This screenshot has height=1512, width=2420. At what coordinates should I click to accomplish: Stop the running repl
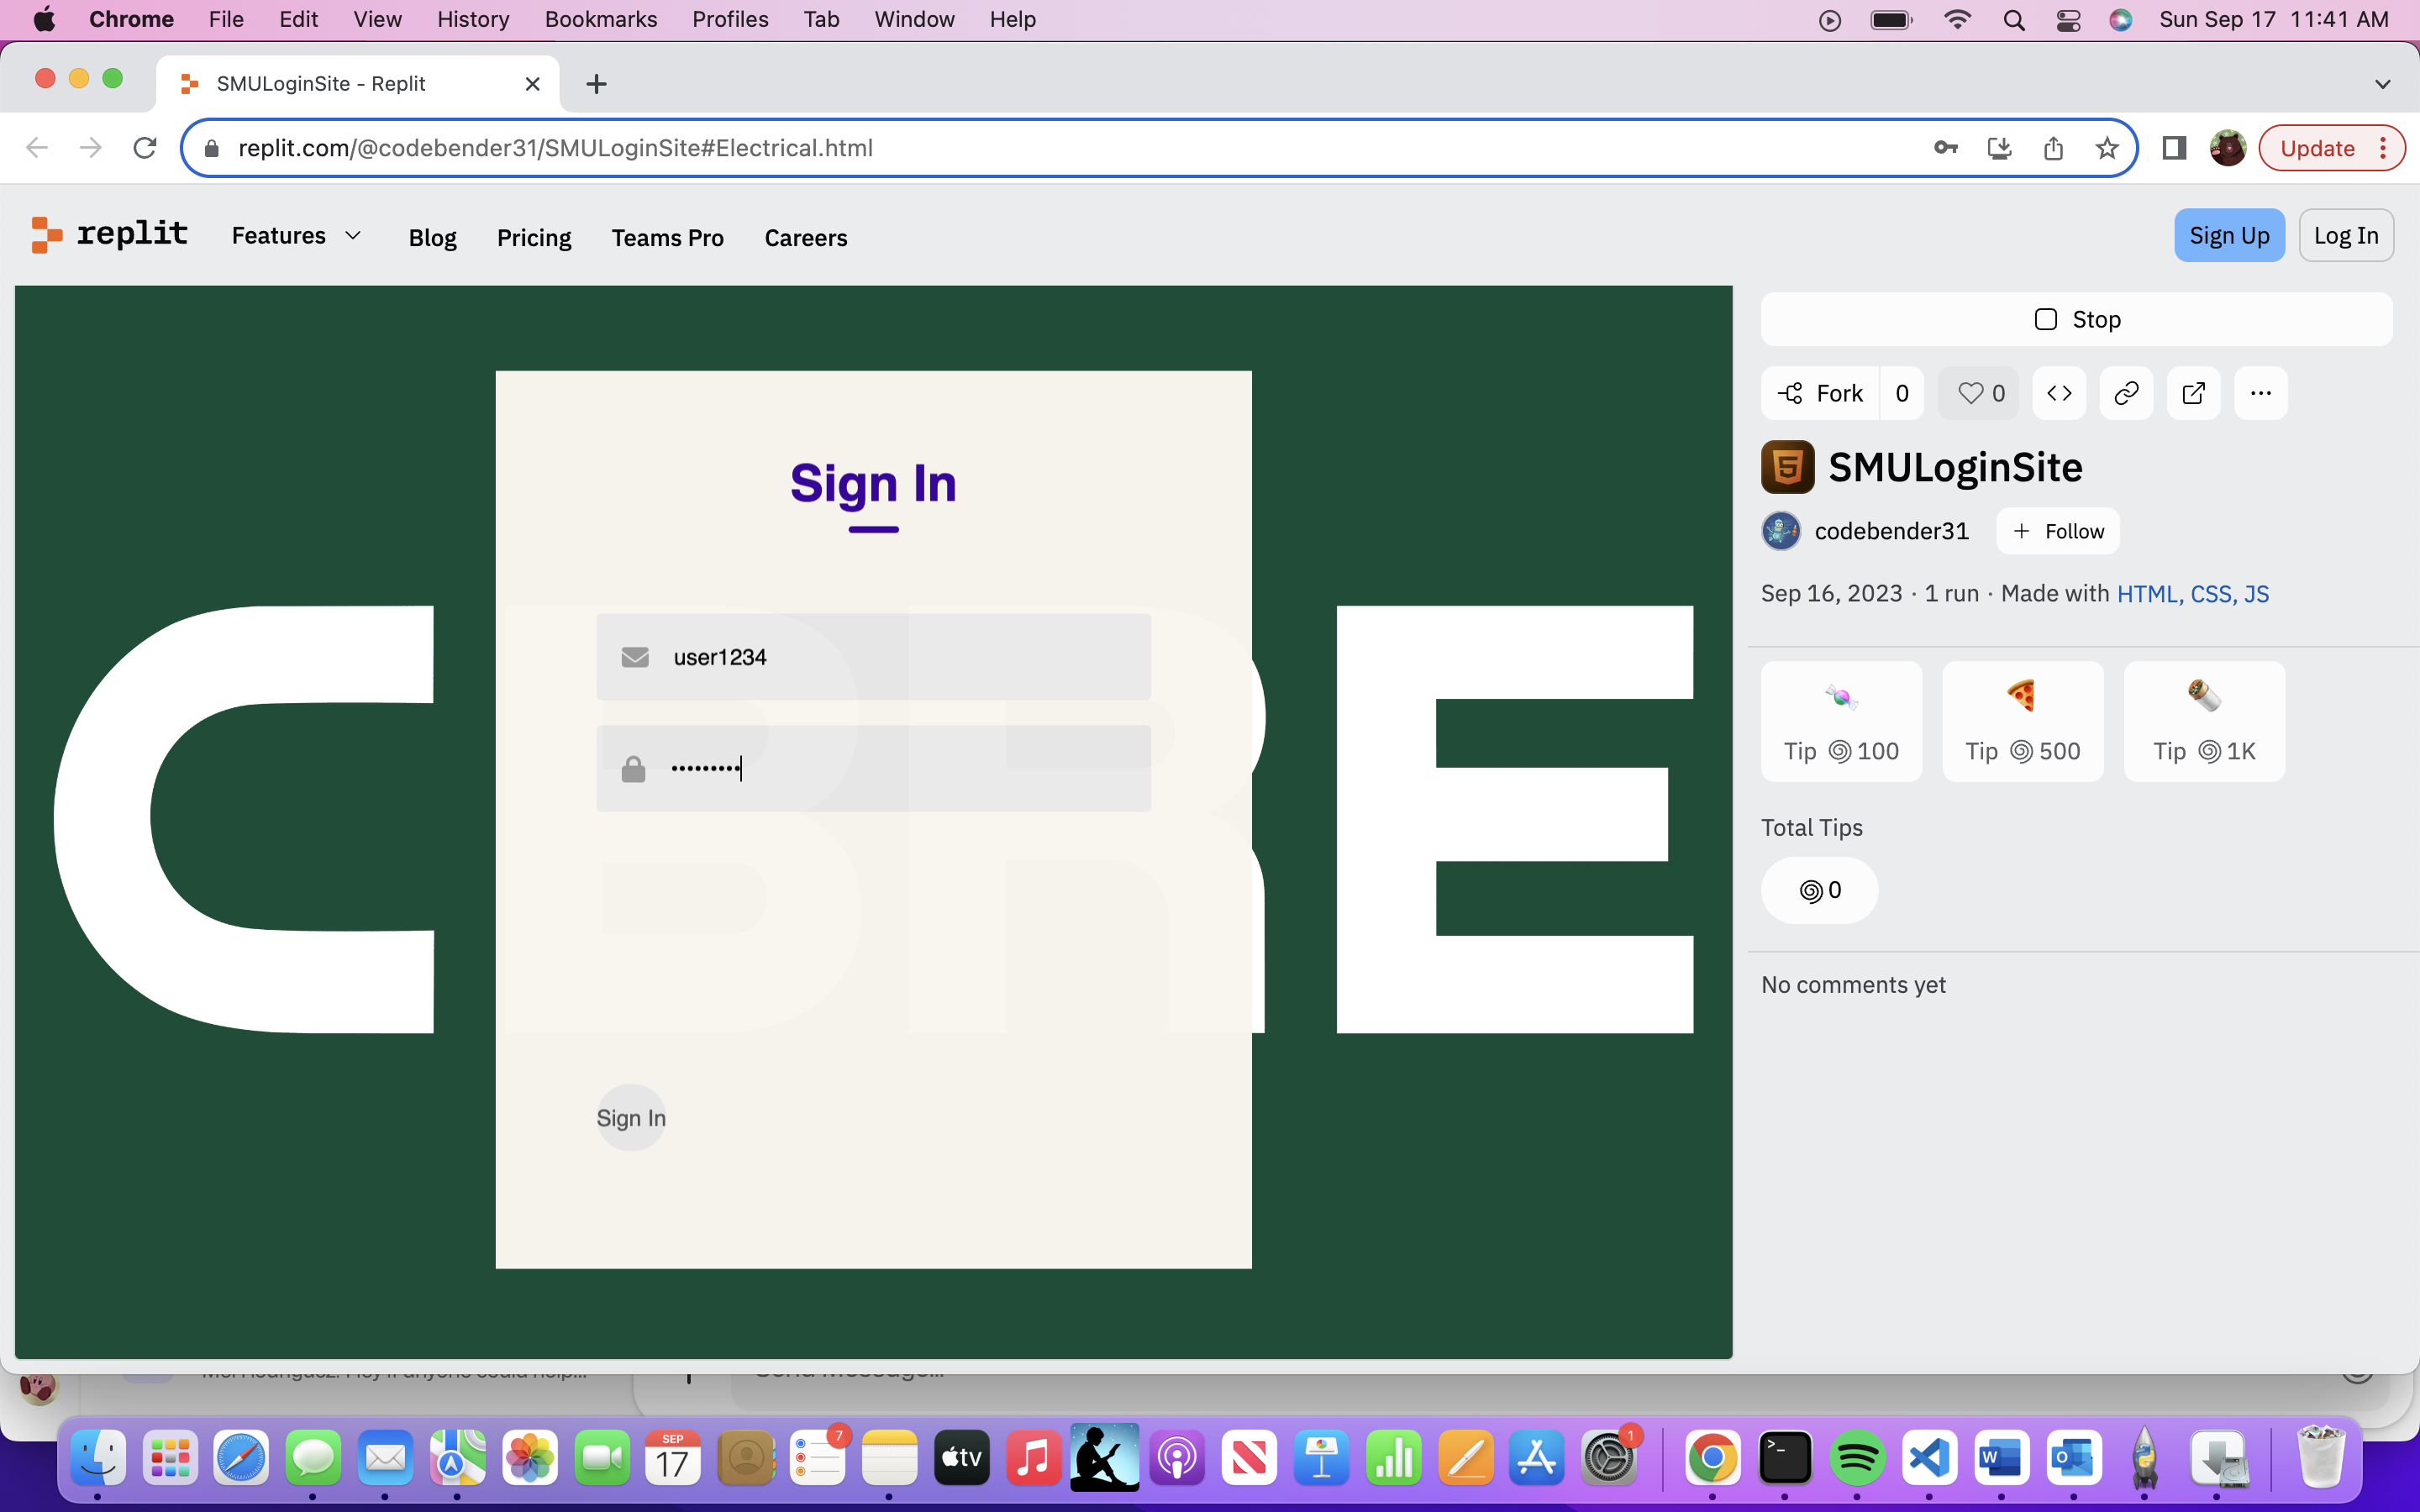[2076, 319]
